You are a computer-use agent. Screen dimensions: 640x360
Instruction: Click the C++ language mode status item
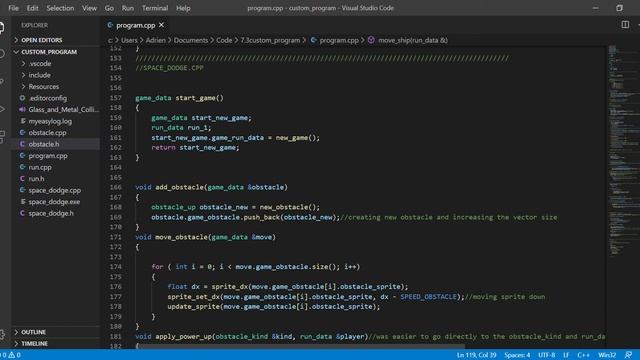tap(583, 355)
